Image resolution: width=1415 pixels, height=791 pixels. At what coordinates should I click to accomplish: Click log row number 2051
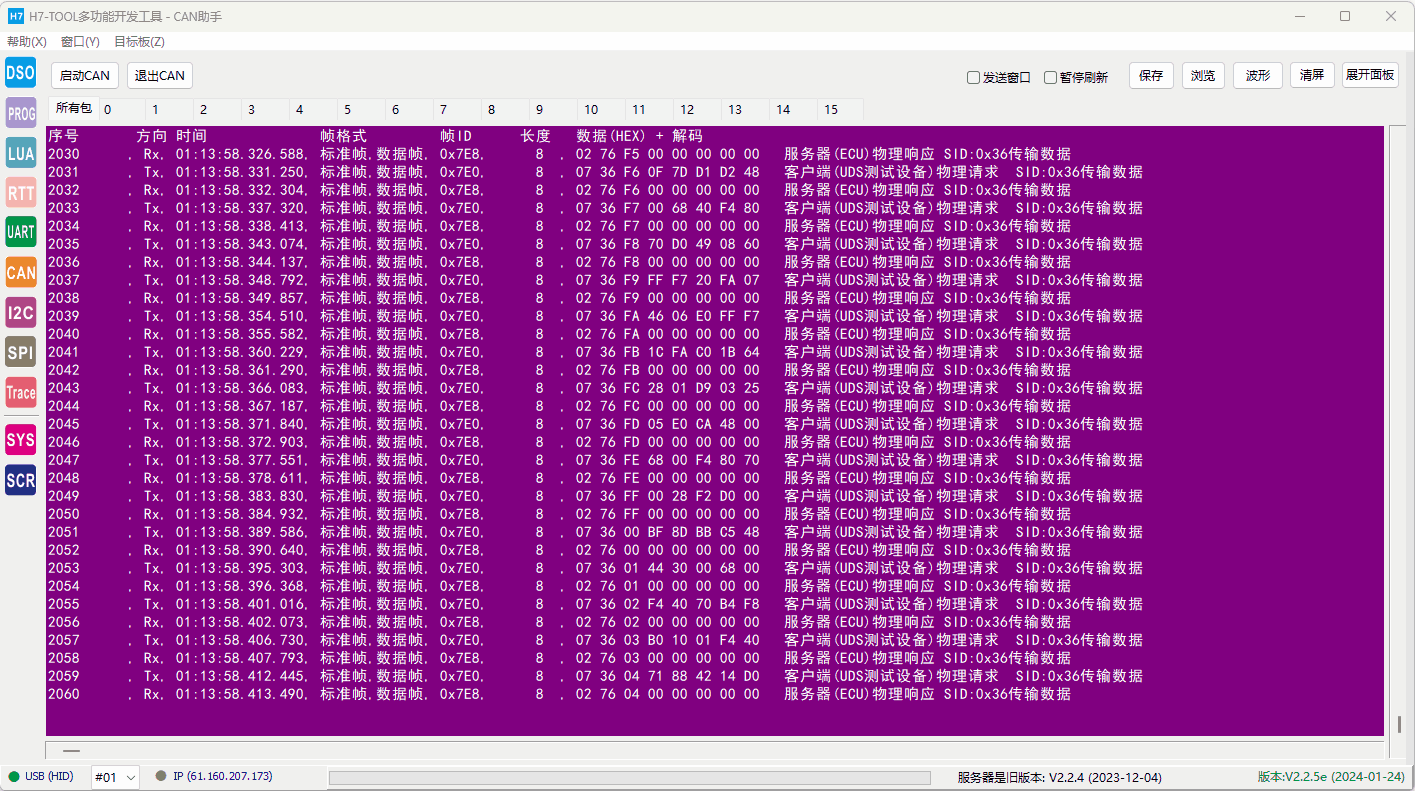[x=64, y=532]
